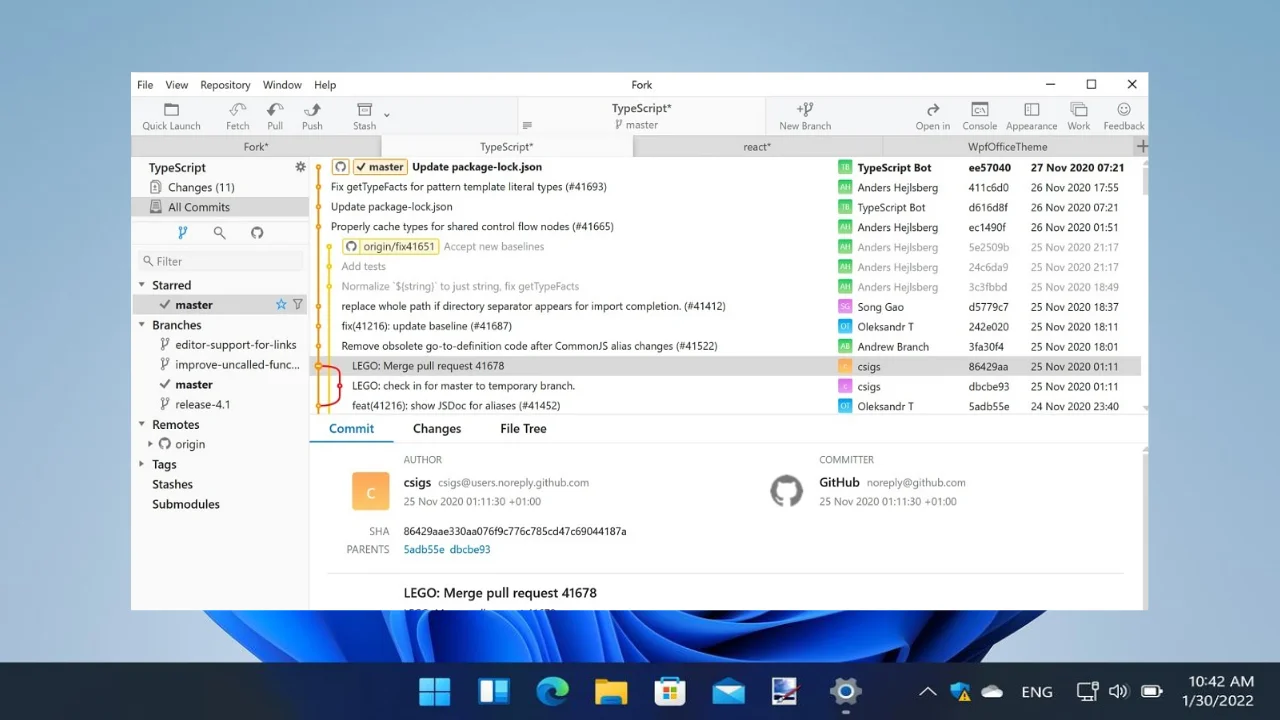Select Stashes in sidebar
The image size is (1280, 720).
tap(172, 484)
